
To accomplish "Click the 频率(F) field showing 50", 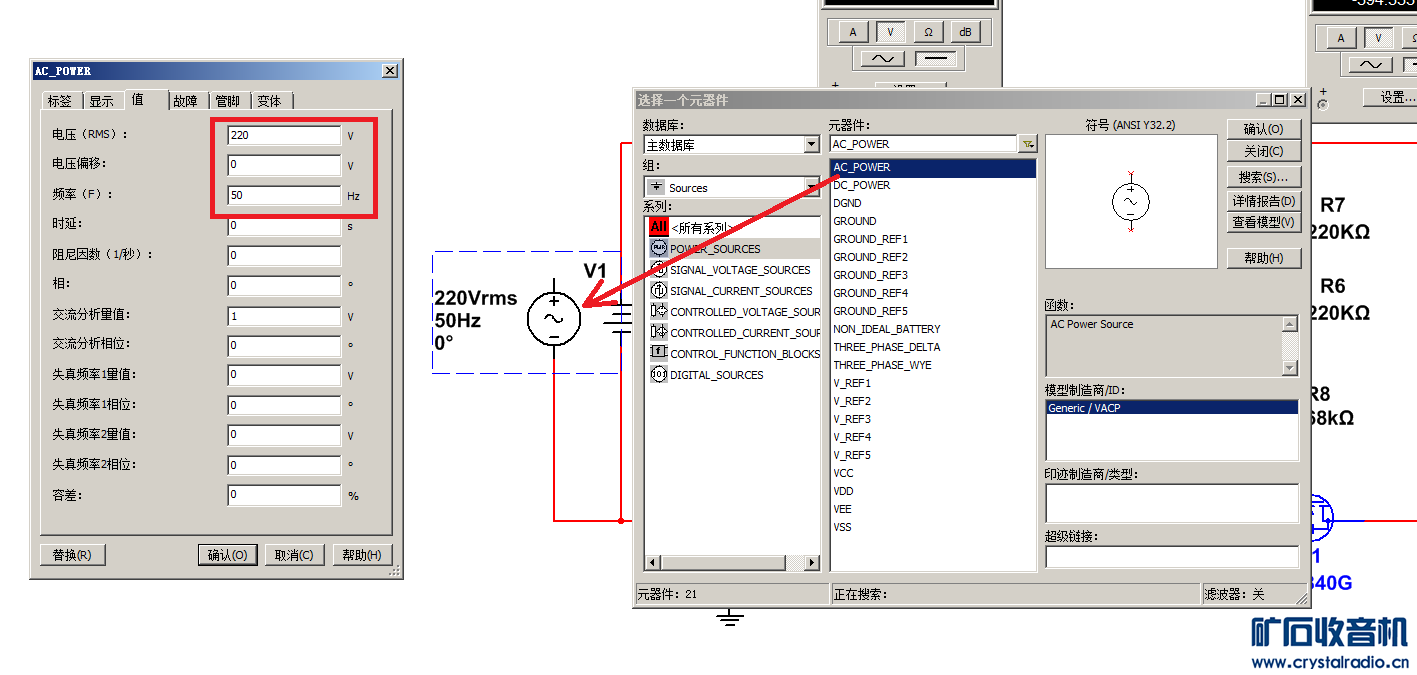I will coord(284,195).
